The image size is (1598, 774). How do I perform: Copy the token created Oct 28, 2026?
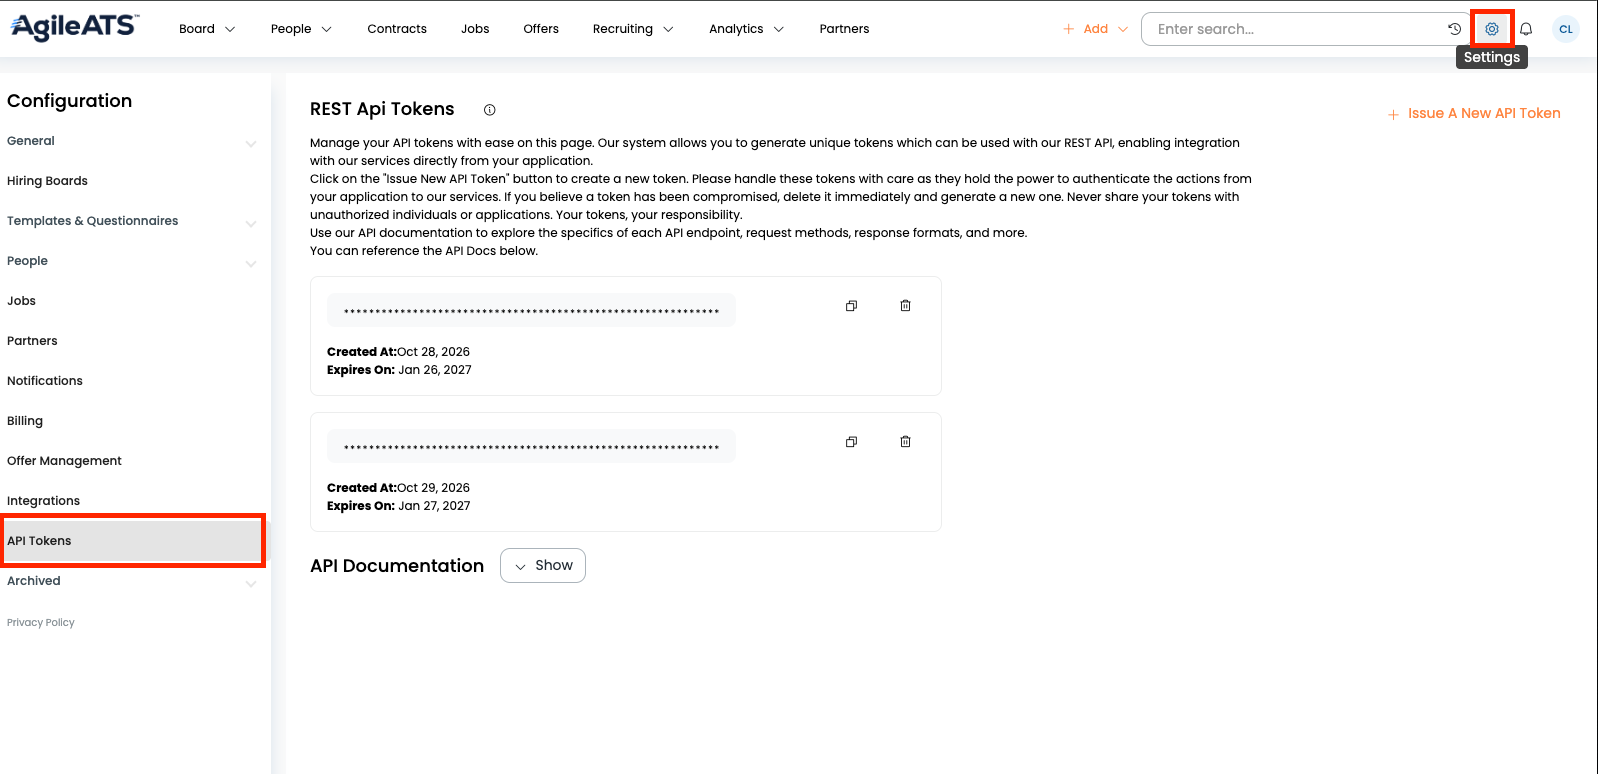pos(851,306)
